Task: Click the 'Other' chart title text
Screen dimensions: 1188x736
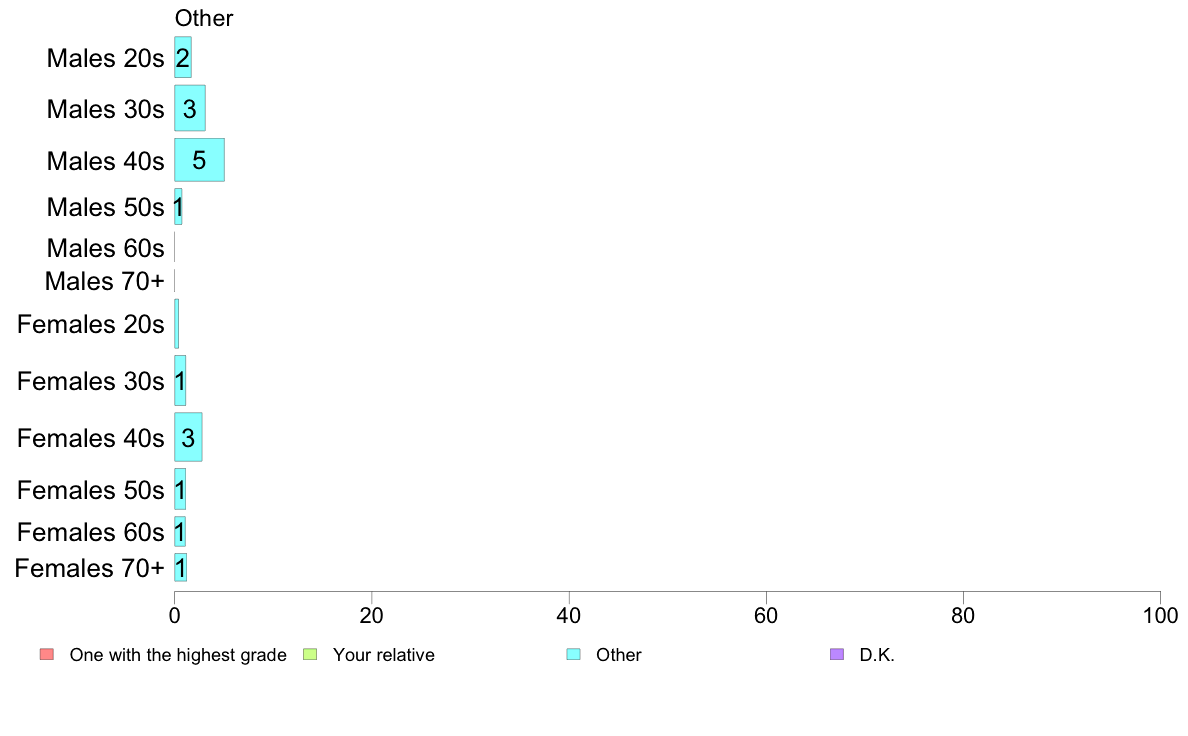Action: click(204, 18)
